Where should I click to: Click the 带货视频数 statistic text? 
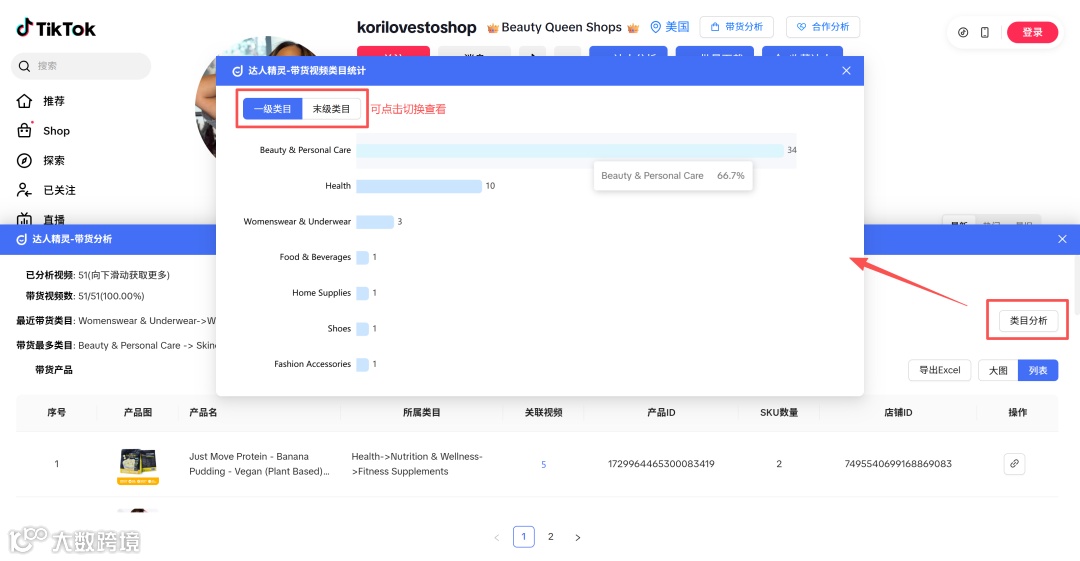(x=85, y=296)
